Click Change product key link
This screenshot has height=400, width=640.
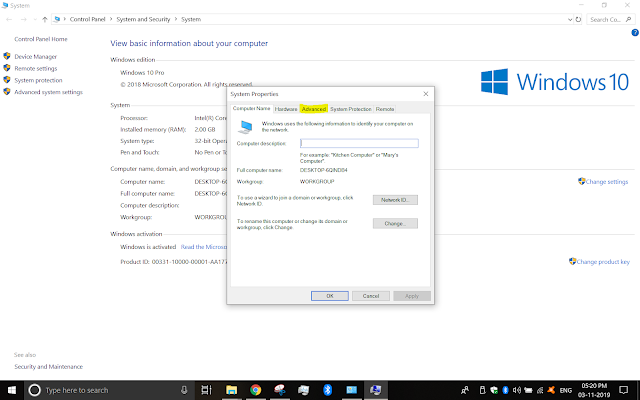pyautogui.click(x=603, y=262)
